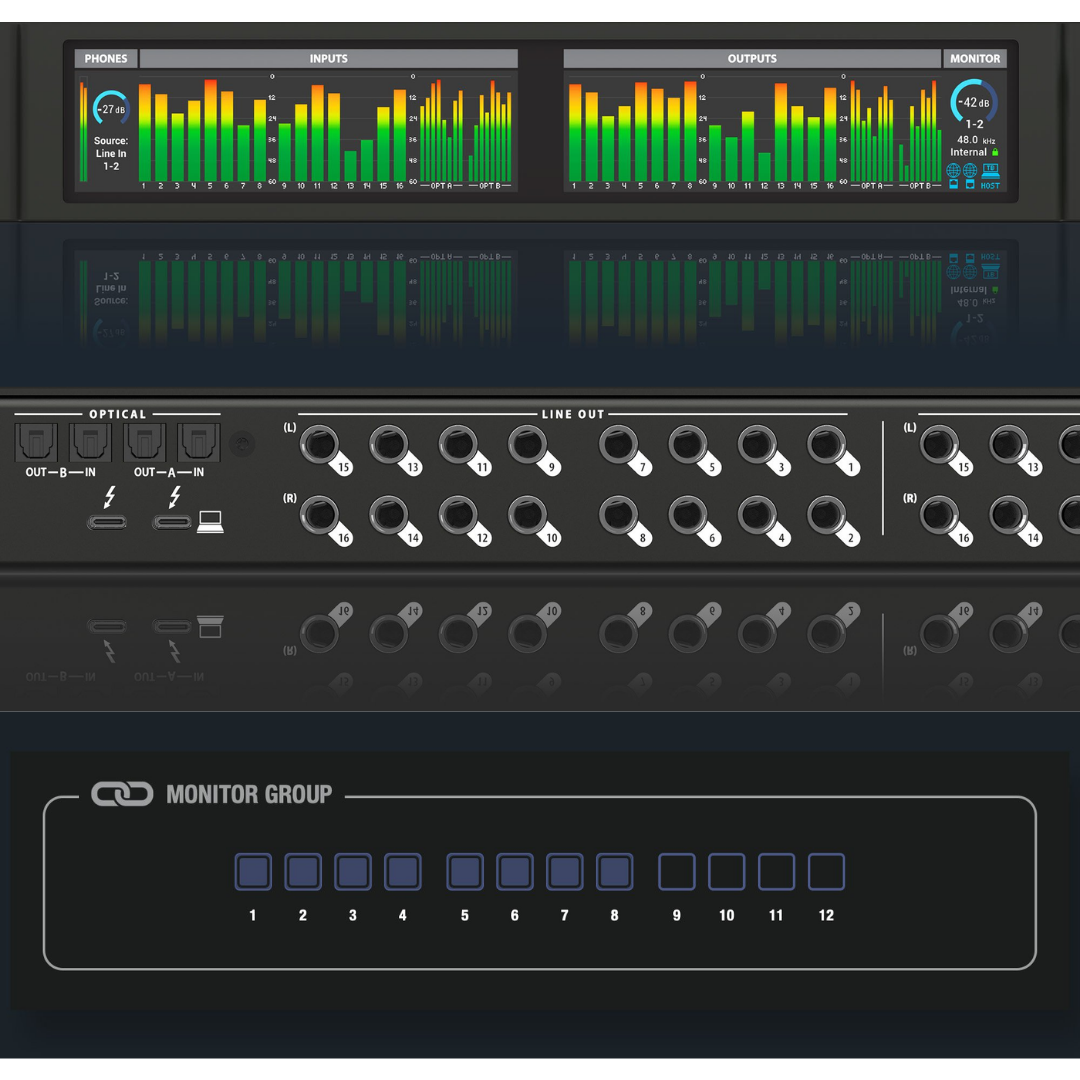Image resolution: width=1080 pixels, height=1080 pixels.
Task: Click the lightning bolt above the Thunderbolt port under OUT—A—IN
Action: coord(175,497)
